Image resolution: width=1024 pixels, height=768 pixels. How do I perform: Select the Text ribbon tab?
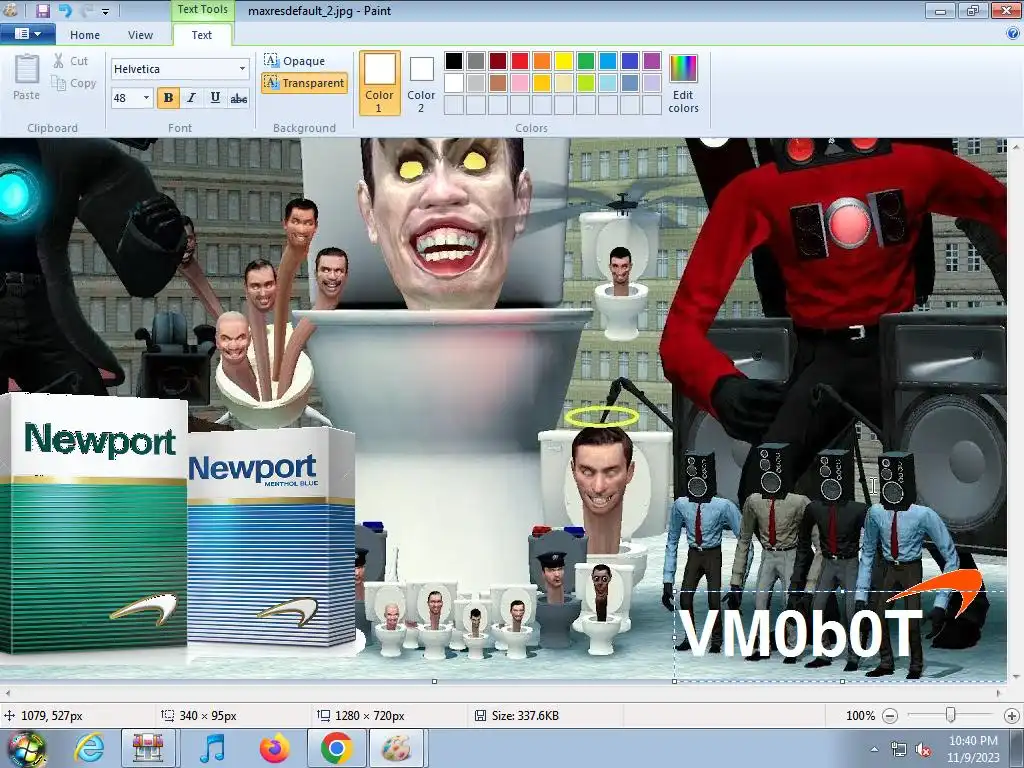point(201,35)
